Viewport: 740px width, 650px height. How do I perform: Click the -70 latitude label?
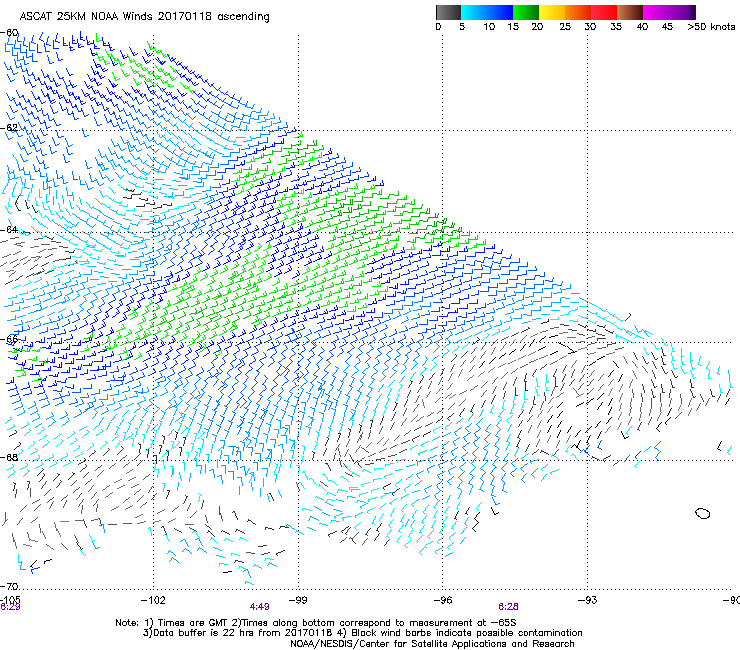(x=9, y=587)
